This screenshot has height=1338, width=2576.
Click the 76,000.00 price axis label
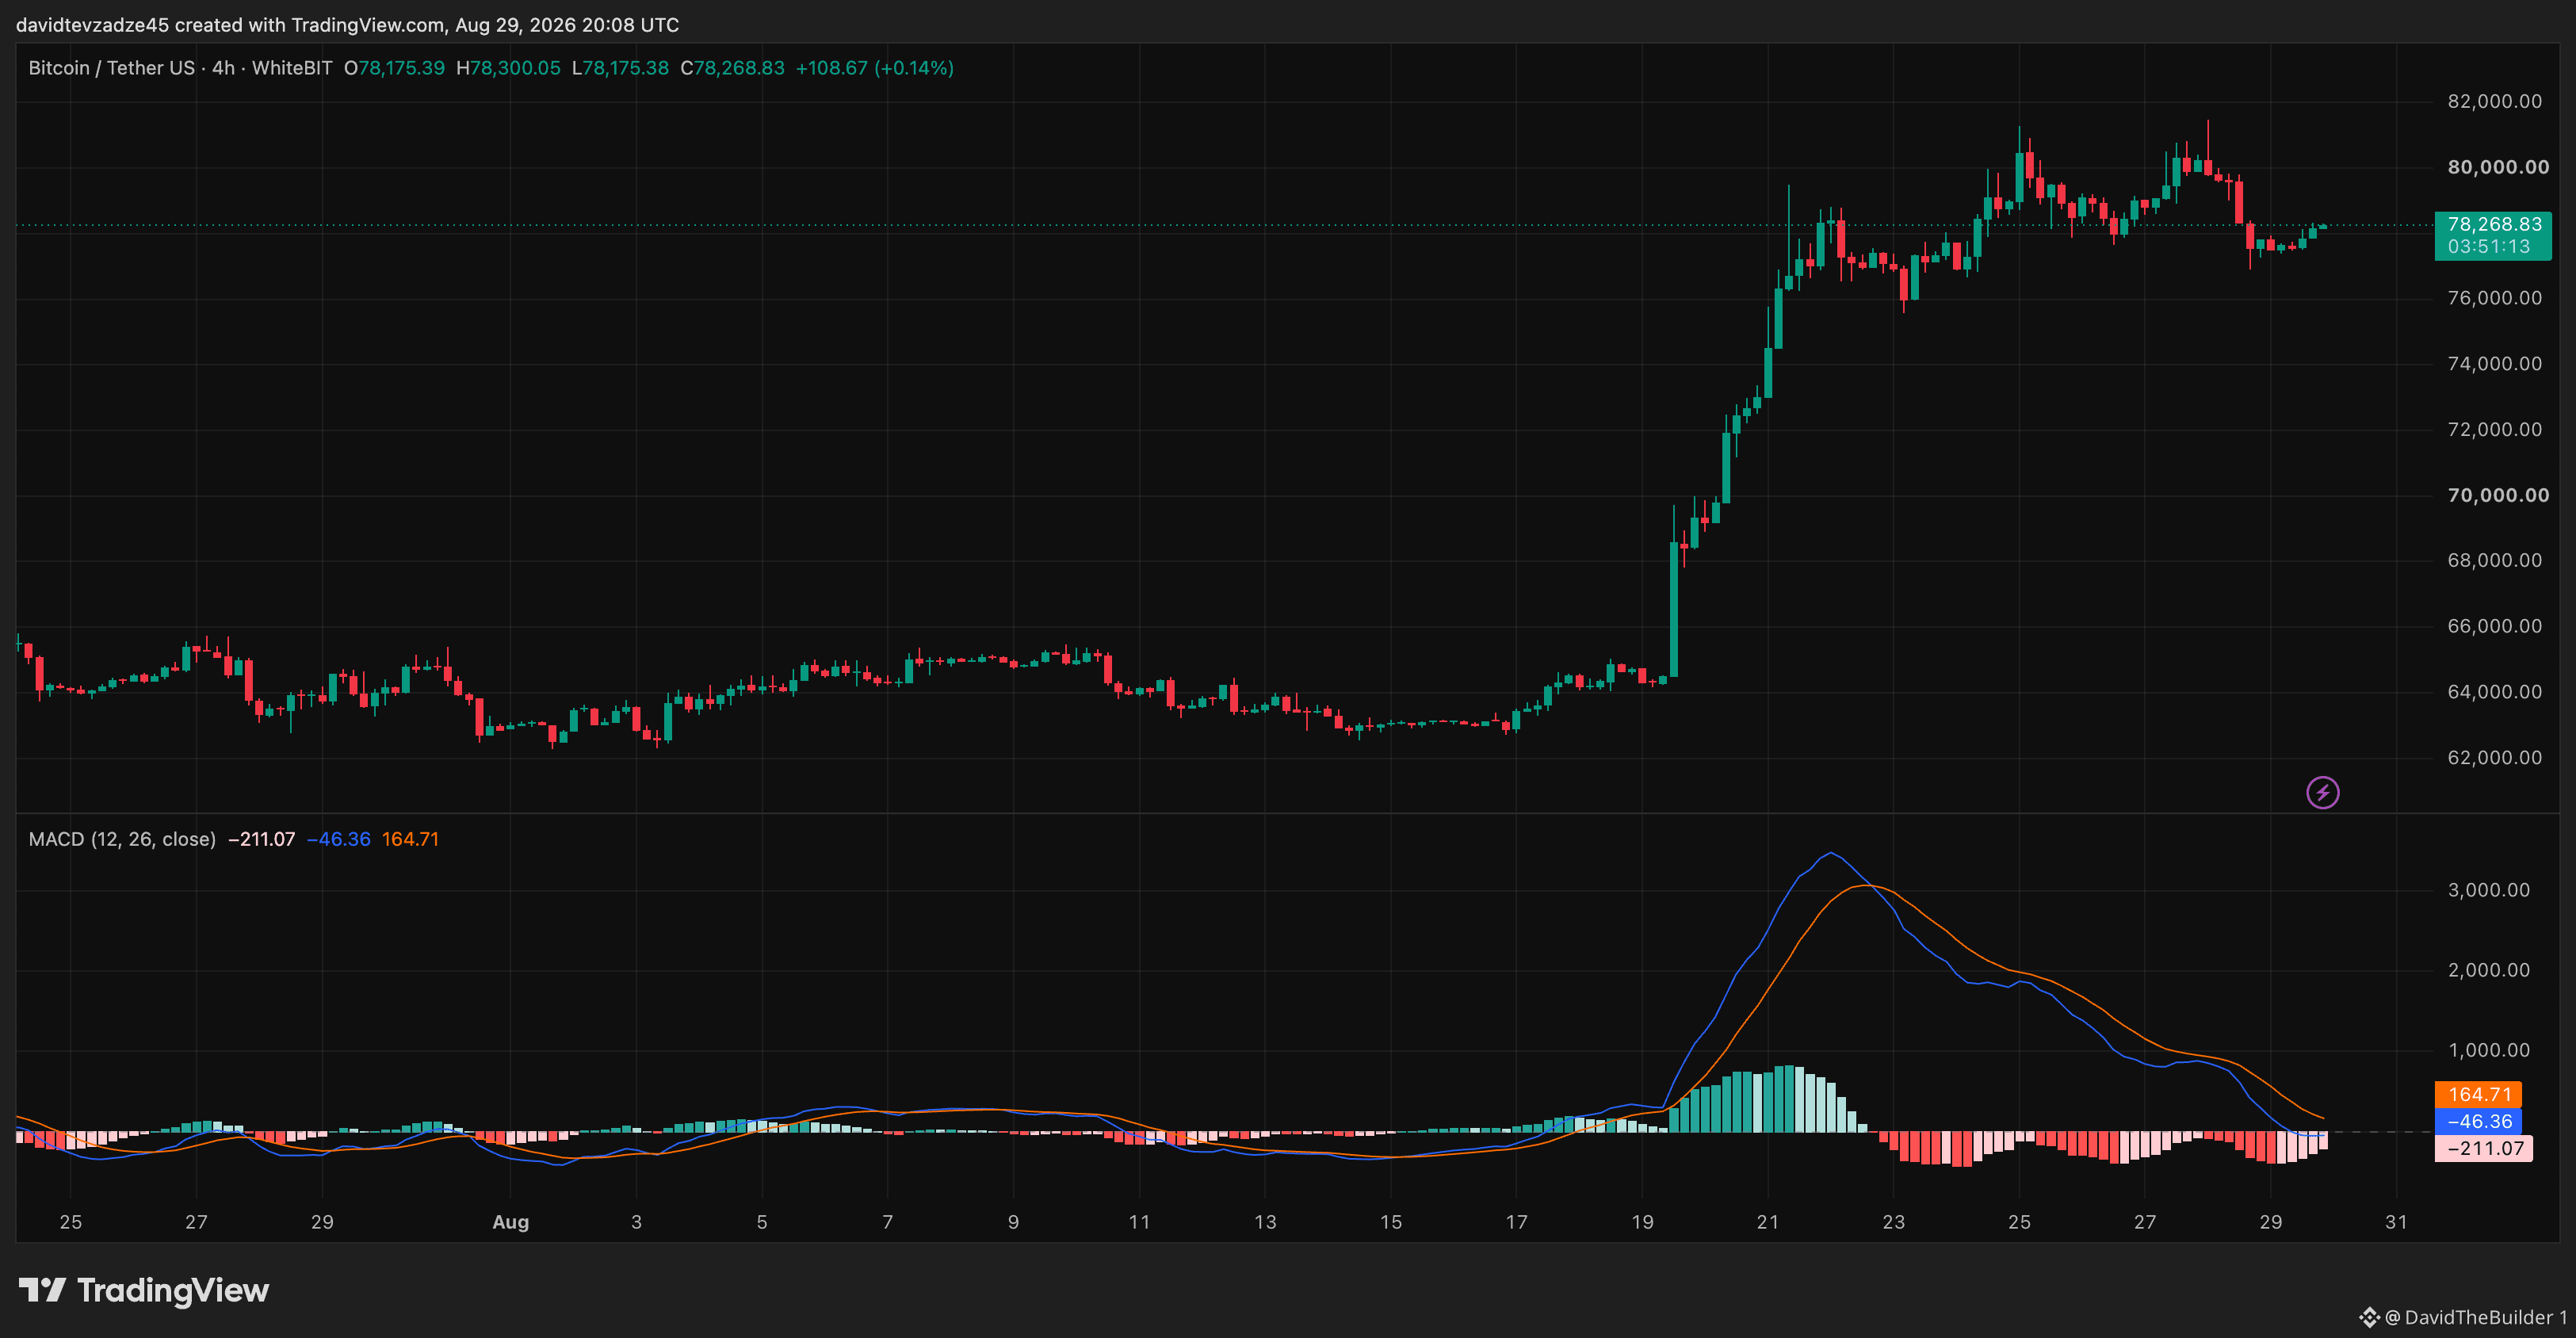click(2494, 298)
